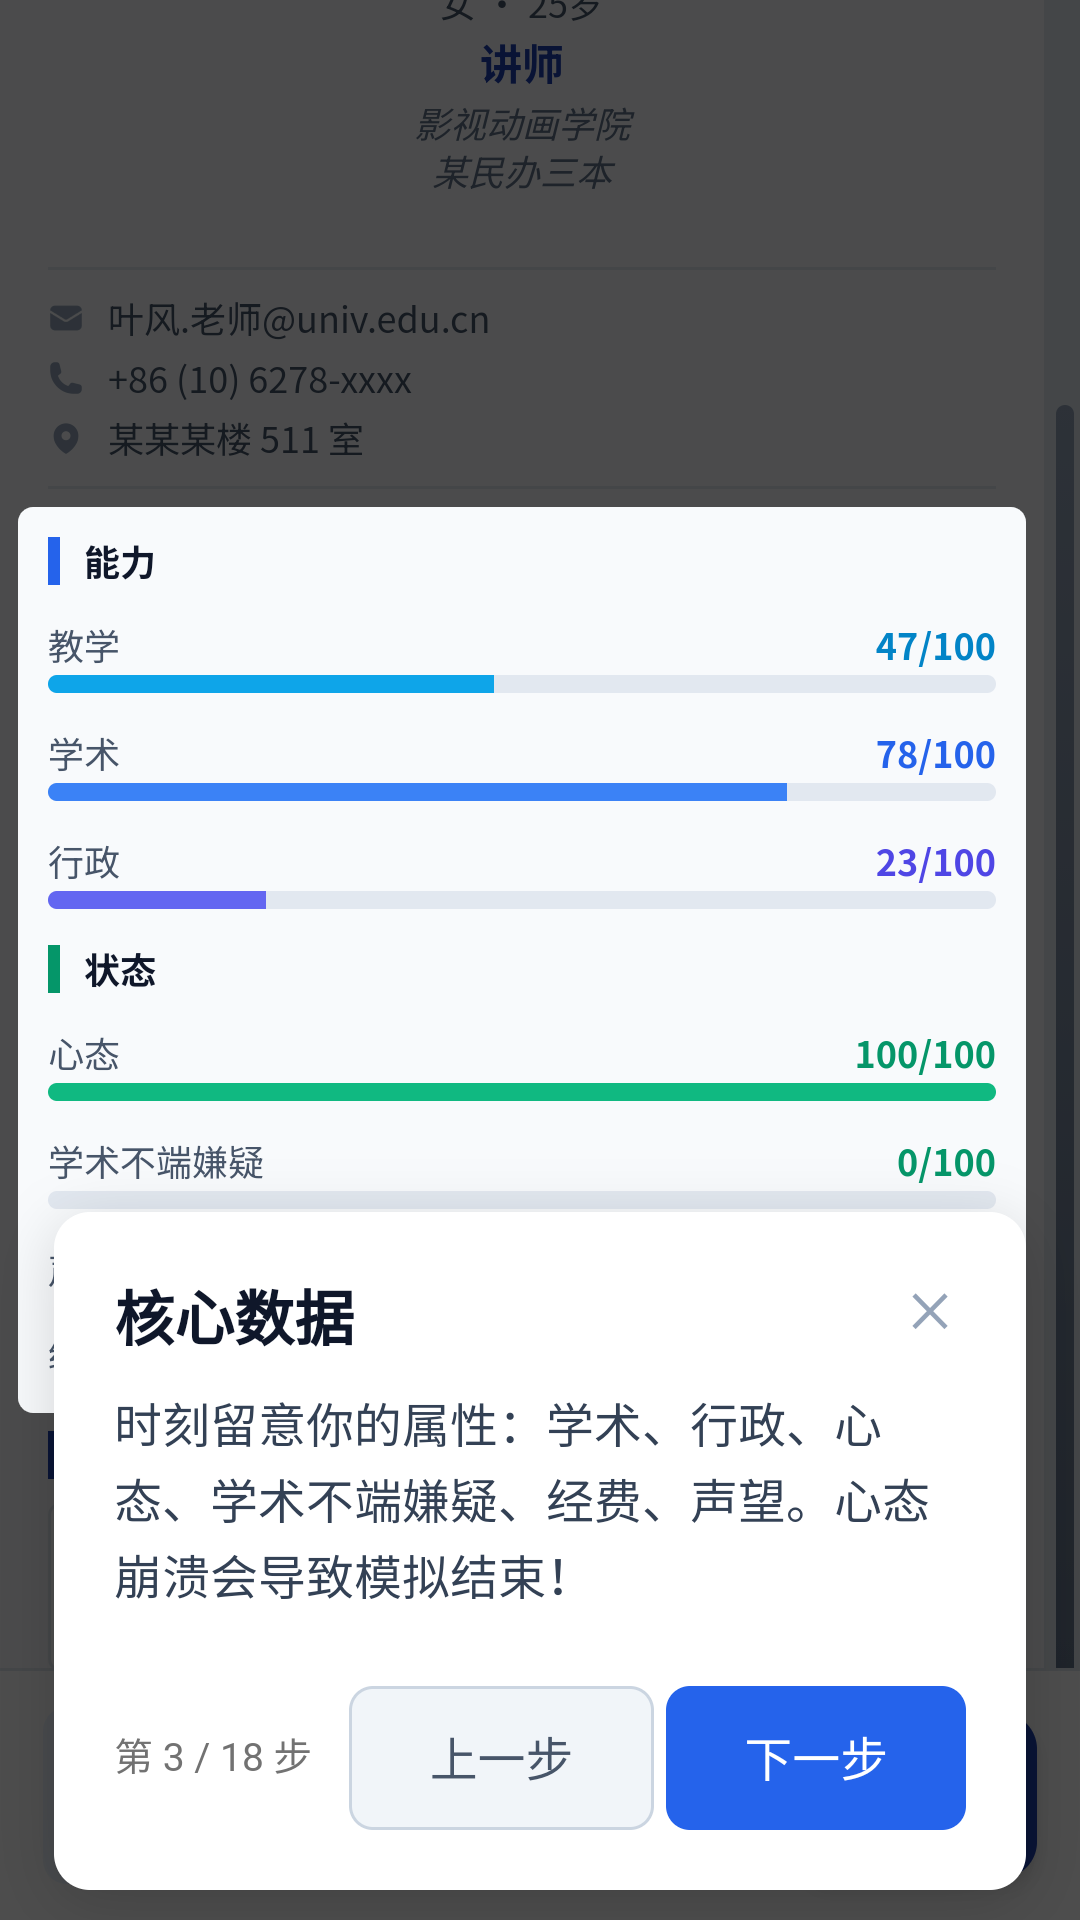The height and width of the screenshot is (1920, 1080).
Task: Select the 能力 section title
Action: click(x=118, y=563)
